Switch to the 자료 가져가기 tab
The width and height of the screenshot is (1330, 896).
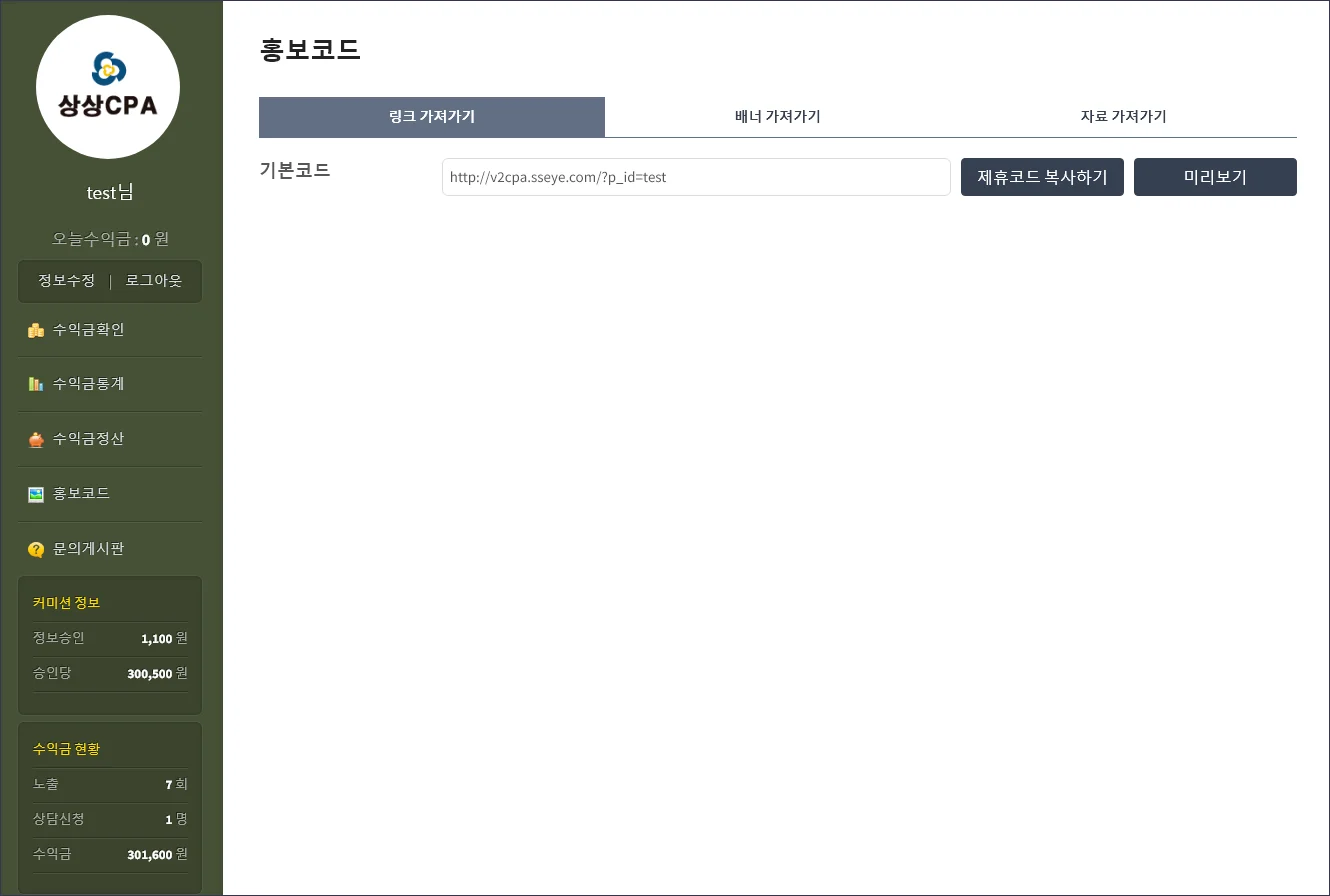(x=1124, y=117)
